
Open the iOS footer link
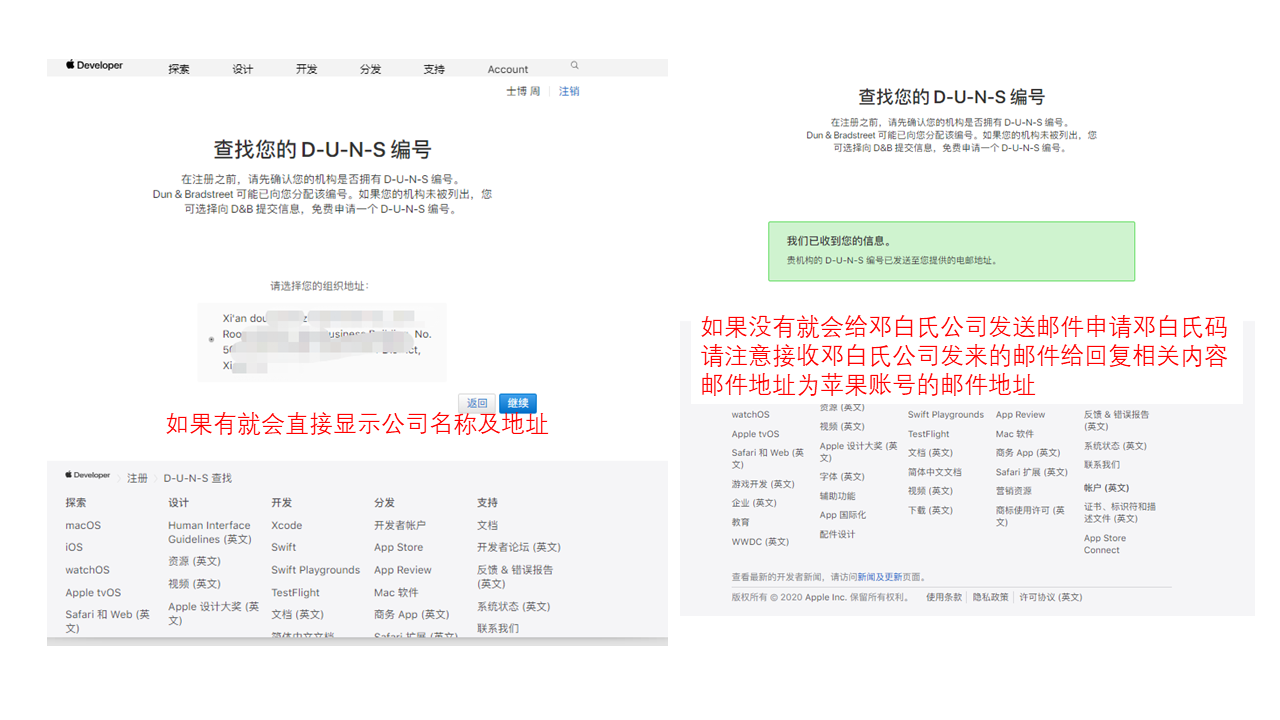74,547
